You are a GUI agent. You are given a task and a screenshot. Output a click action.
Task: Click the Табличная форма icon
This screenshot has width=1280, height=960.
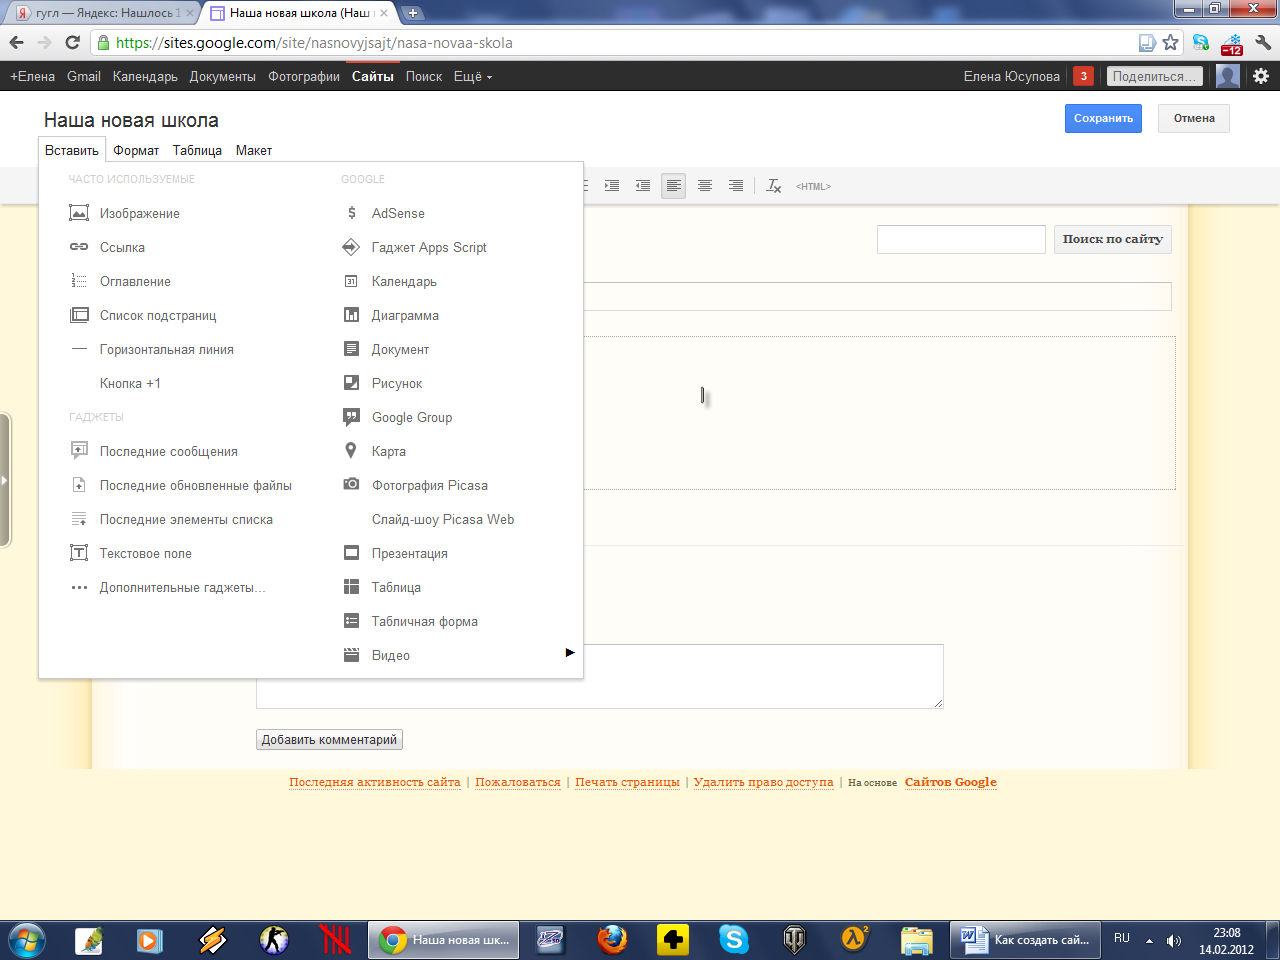point(351,621)
